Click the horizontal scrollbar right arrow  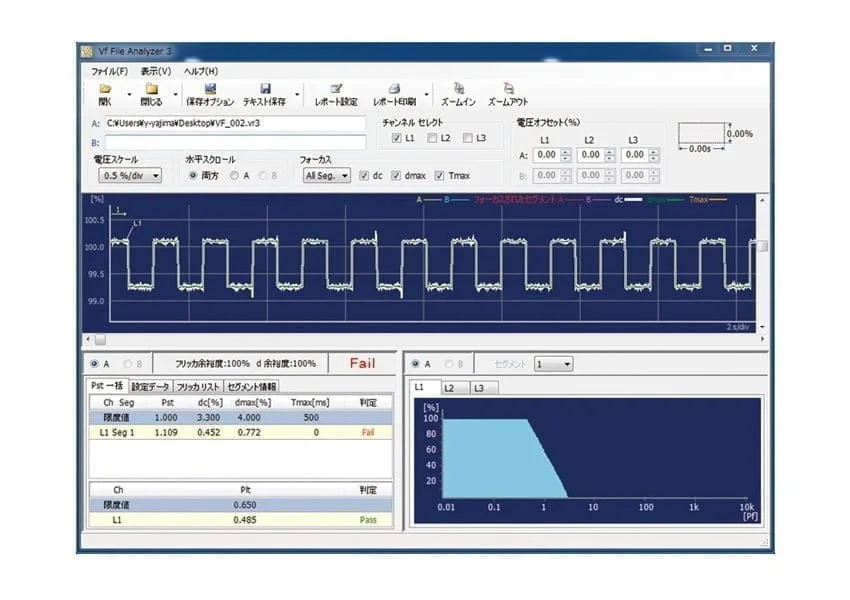pyautogui.click(x=762, y=339)
